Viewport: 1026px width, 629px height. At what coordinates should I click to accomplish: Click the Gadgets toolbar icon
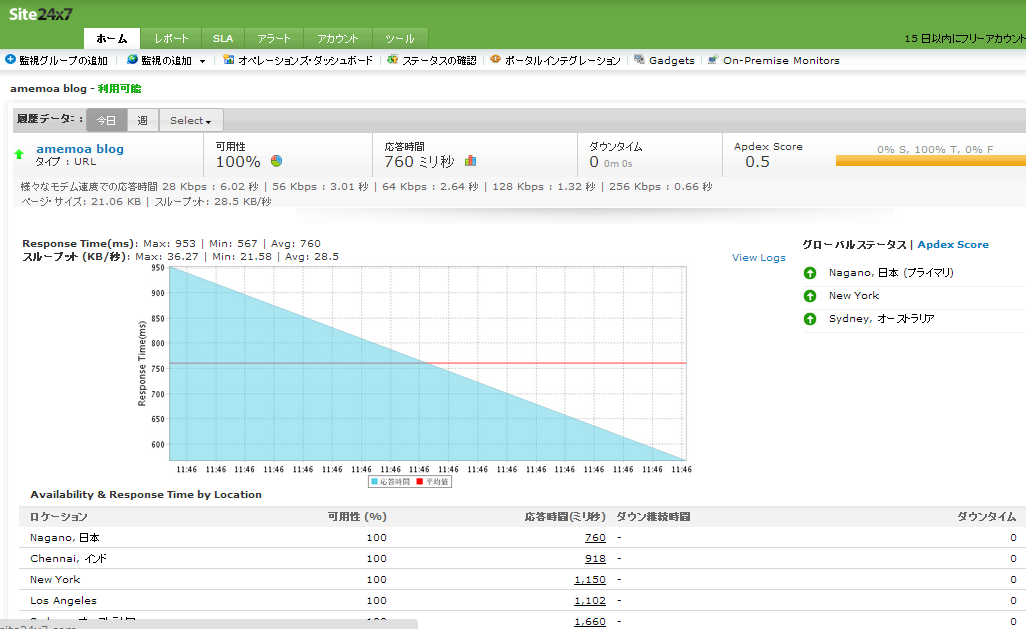coord(639,60)
